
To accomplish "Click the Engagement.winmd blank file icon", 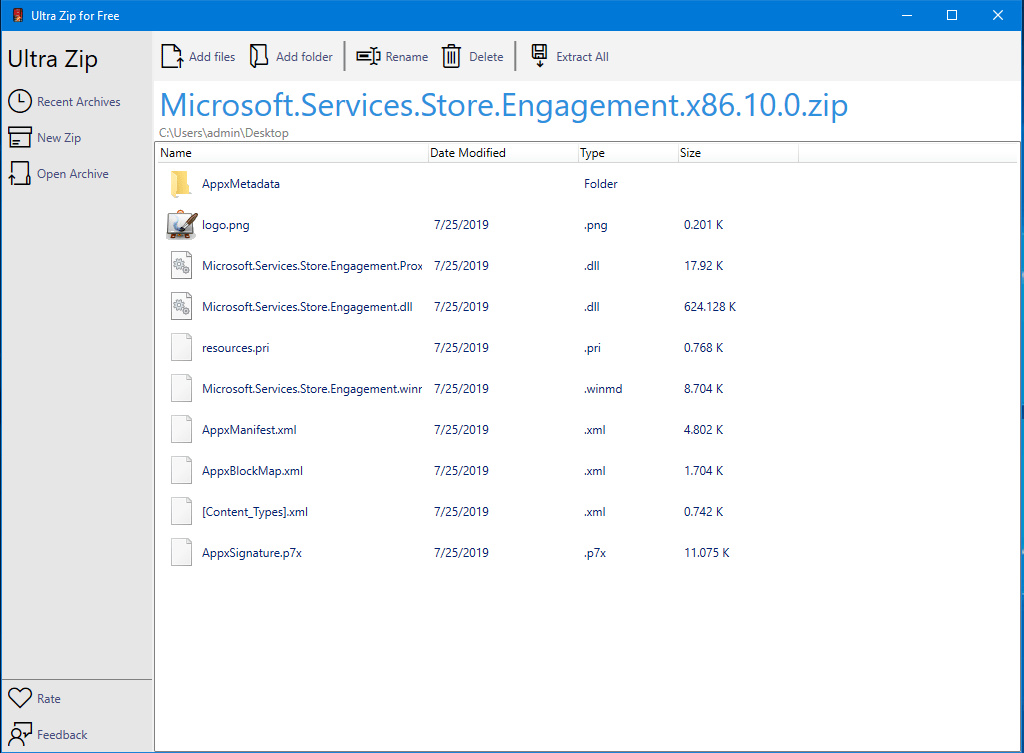I will [182, 389].
